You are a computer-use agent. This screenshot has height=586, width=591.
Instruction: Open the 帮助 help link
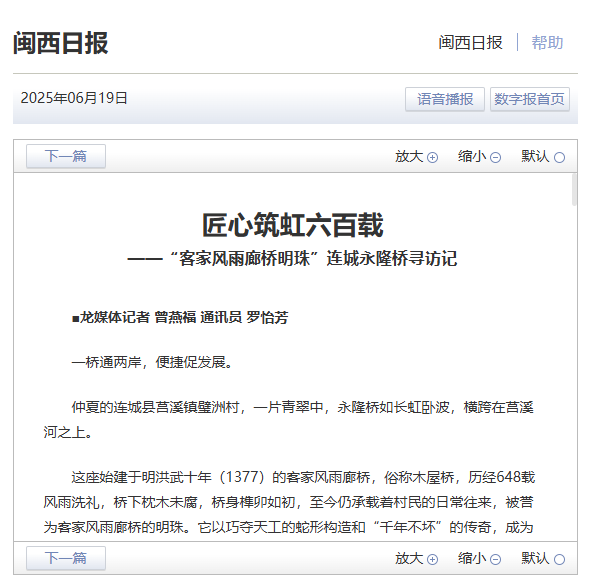tap(547, 43)
